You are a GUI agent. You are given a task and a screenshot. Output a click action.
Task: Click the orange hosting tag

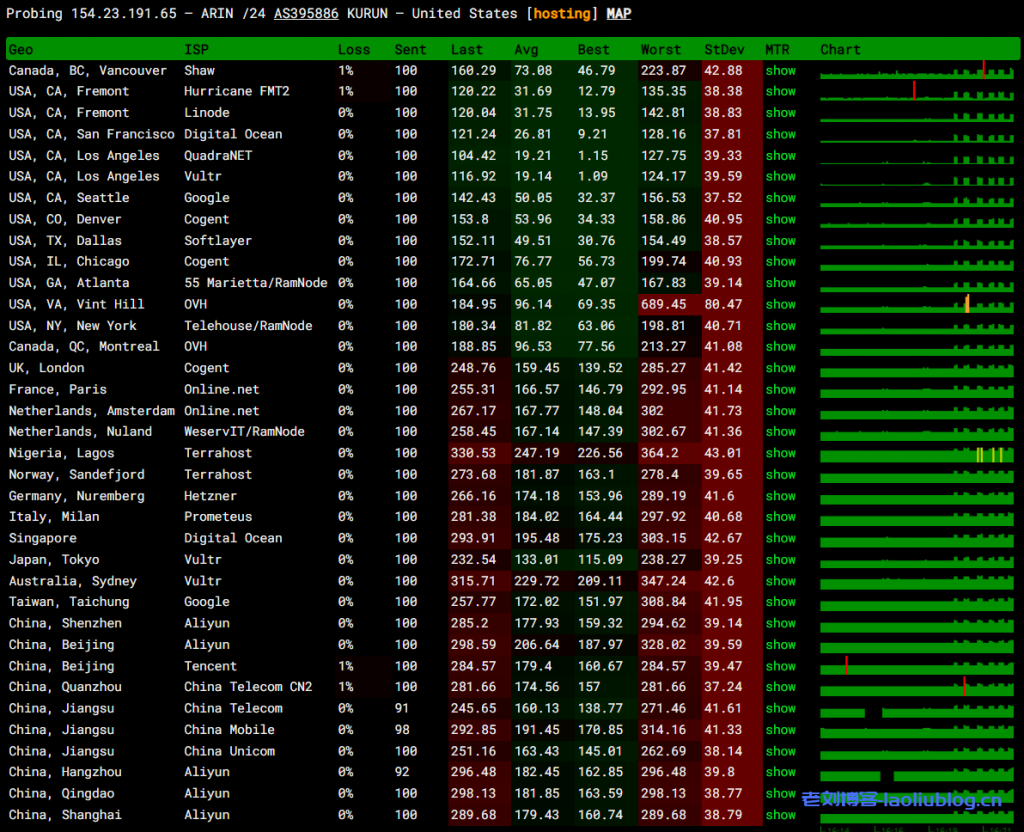point(566,14)
